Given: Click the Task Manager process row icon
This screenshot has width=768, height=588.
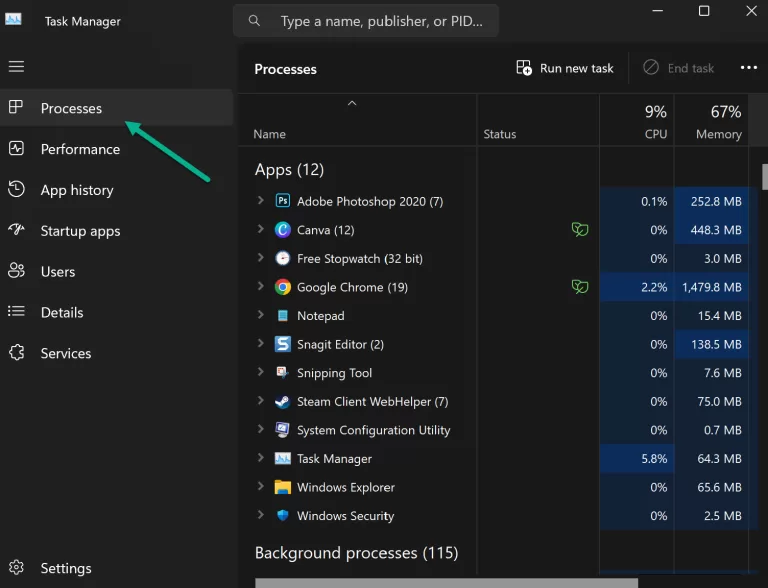Looking at the screenshot, I should click(x=283, y=458).
